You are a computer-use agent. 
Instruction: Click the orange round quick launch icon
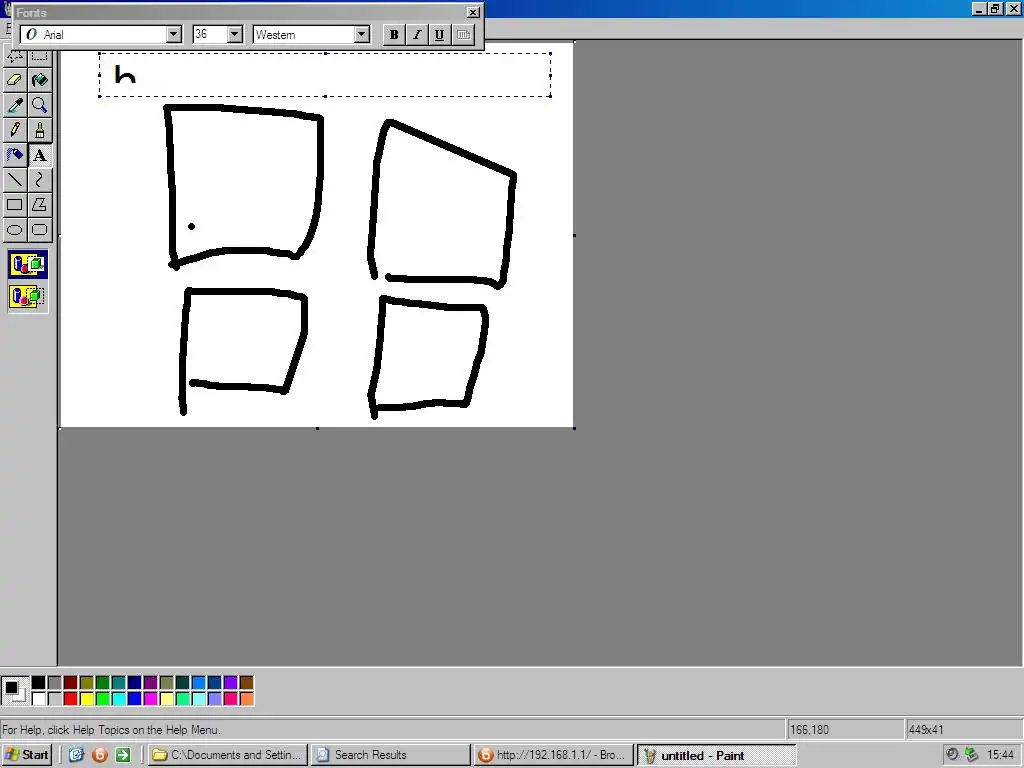pyautogui.click(x=100, y=755)
